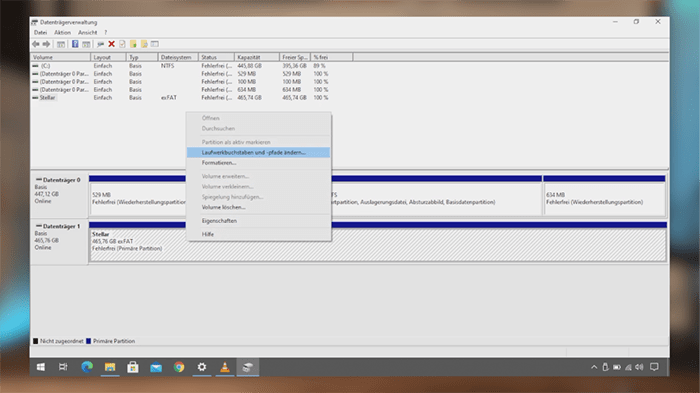Viewport: 700px width, 393px height.
Task: Click the speaker volume tray icon
Action: pos(640,367)
